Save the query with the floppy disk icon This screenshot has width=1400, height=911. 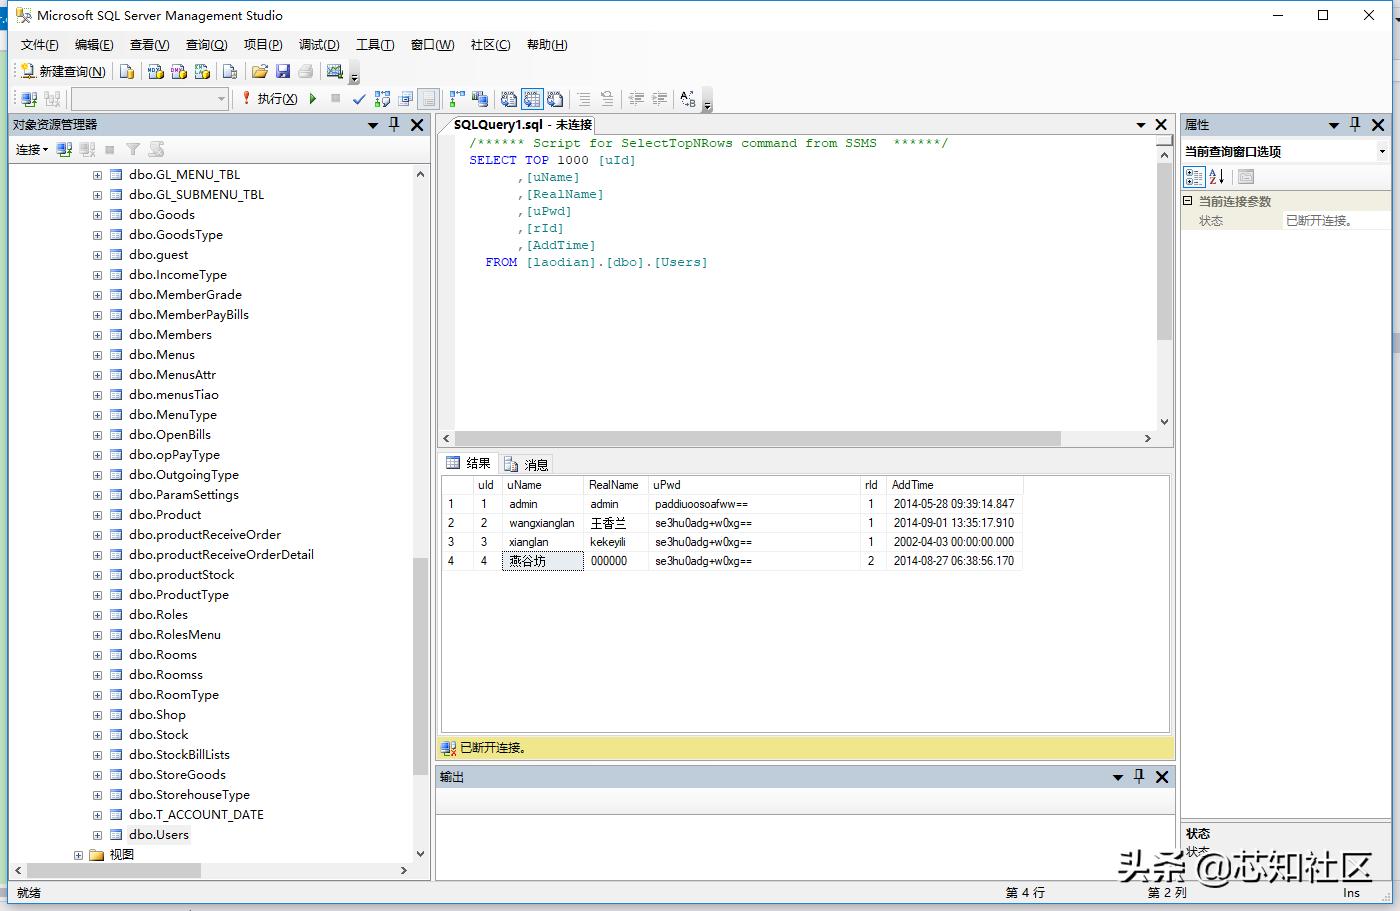coord(283,71)
